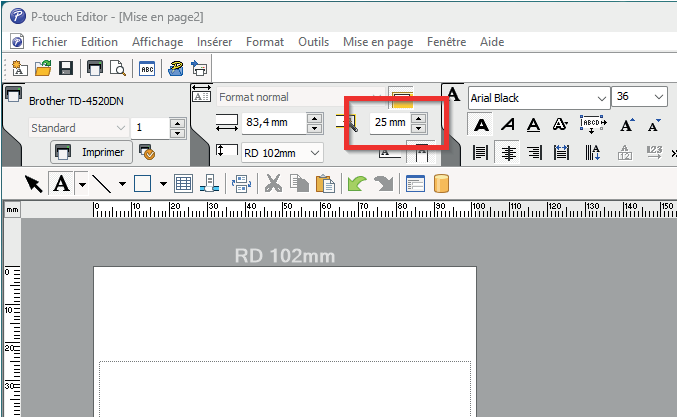
Task: Create a new layout with toolbar icon
Action: point(19,68)
